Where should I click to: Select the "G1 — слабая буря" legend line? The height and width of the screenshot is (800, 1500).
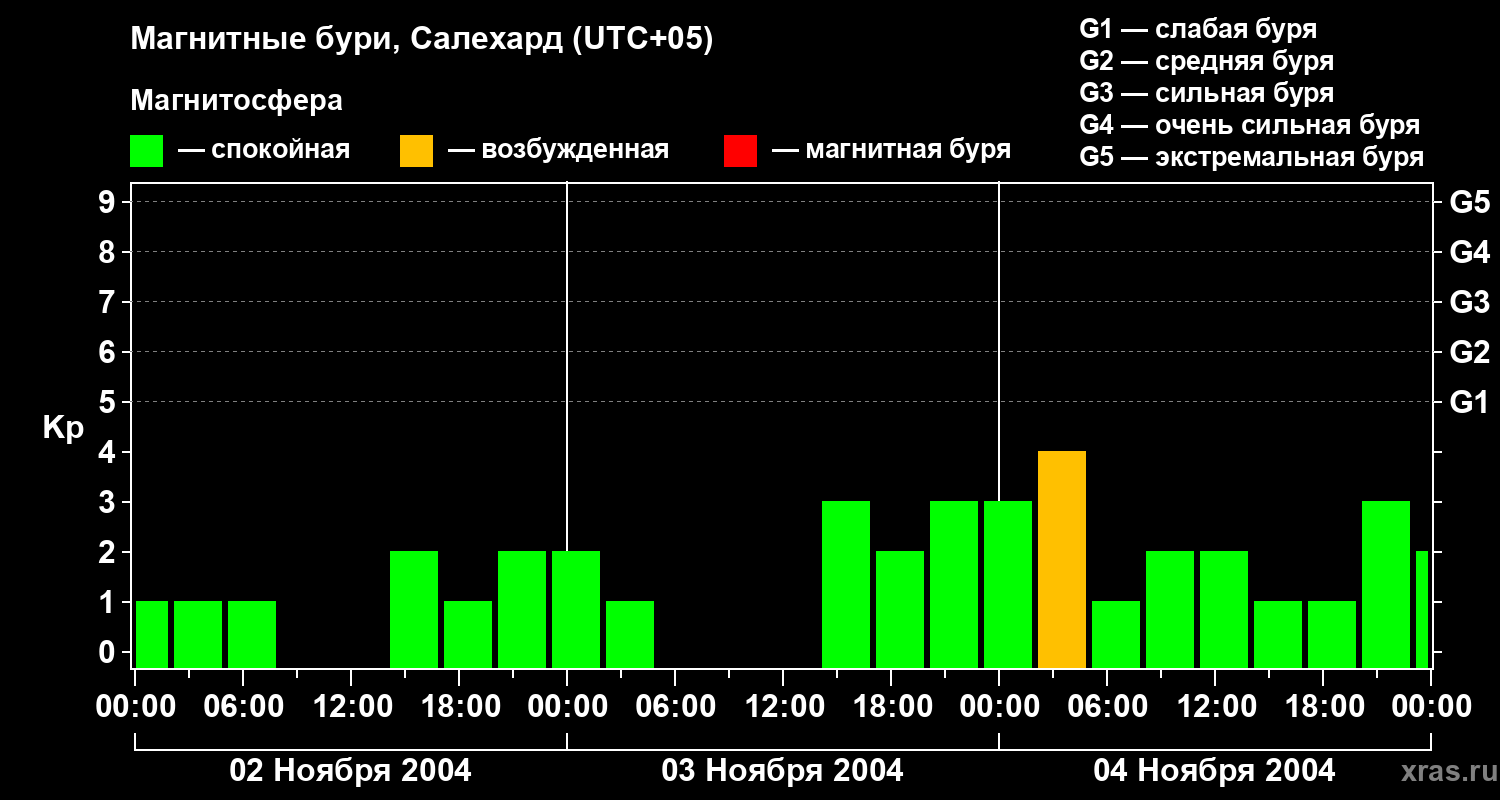coord(1198,29)
